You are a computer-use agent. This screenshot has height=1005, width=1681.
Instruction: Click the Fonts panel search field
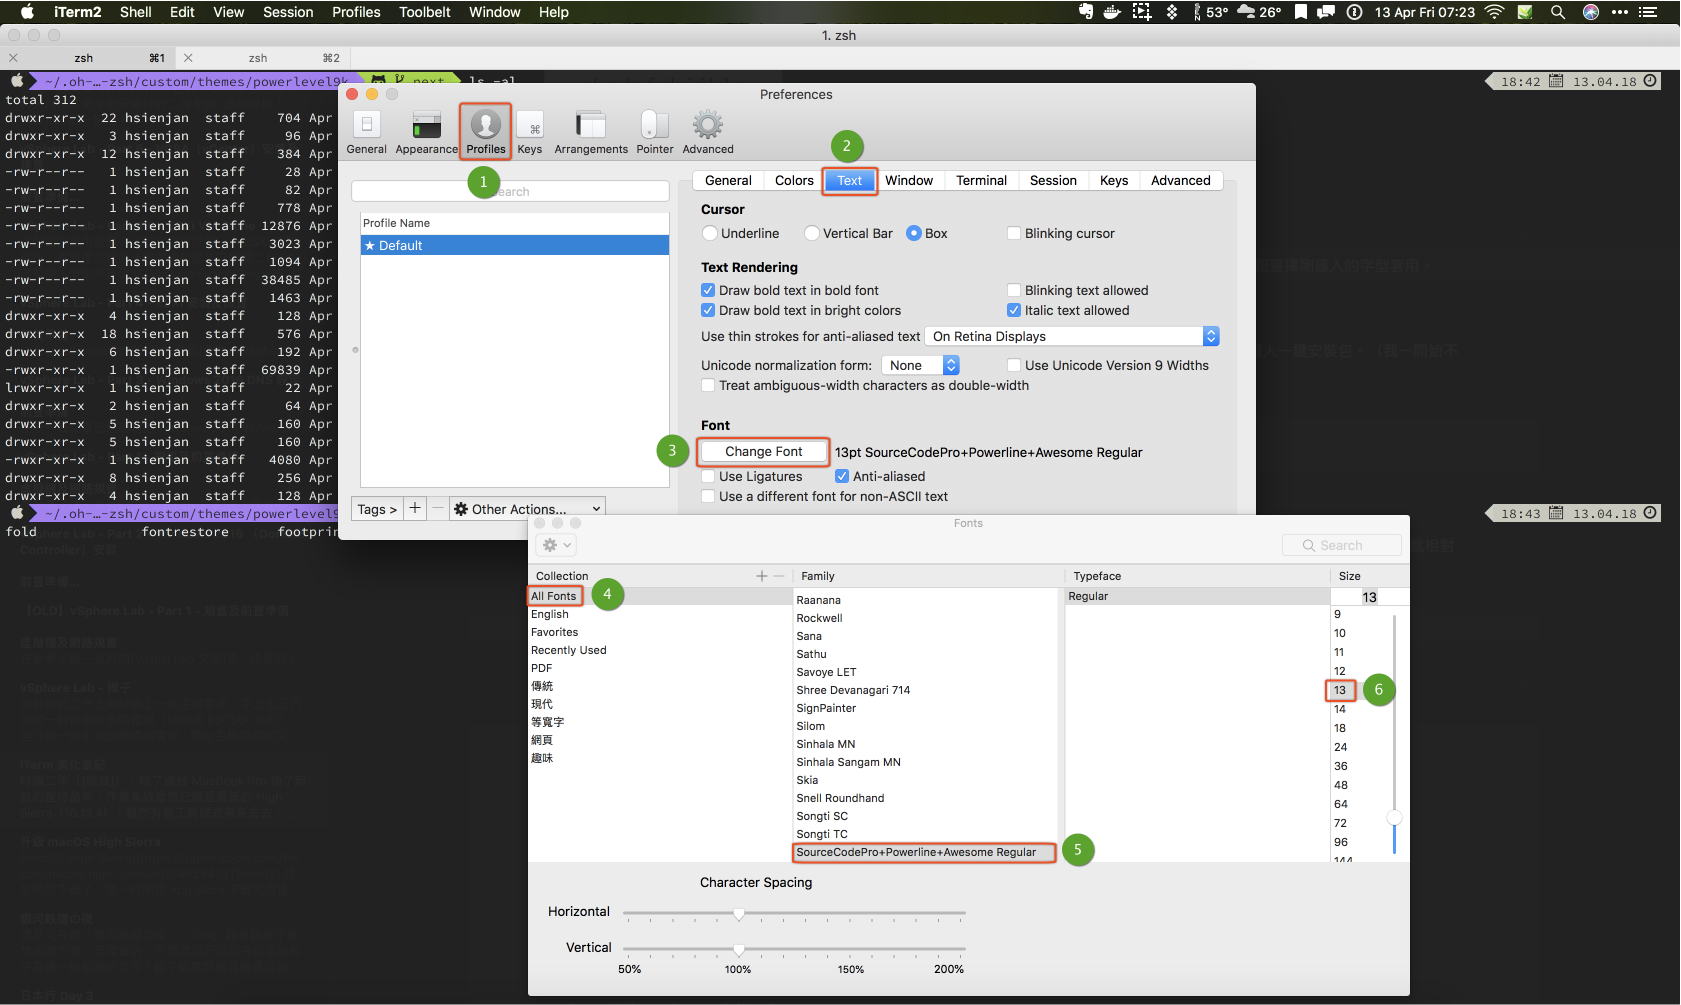(1342, 545)
